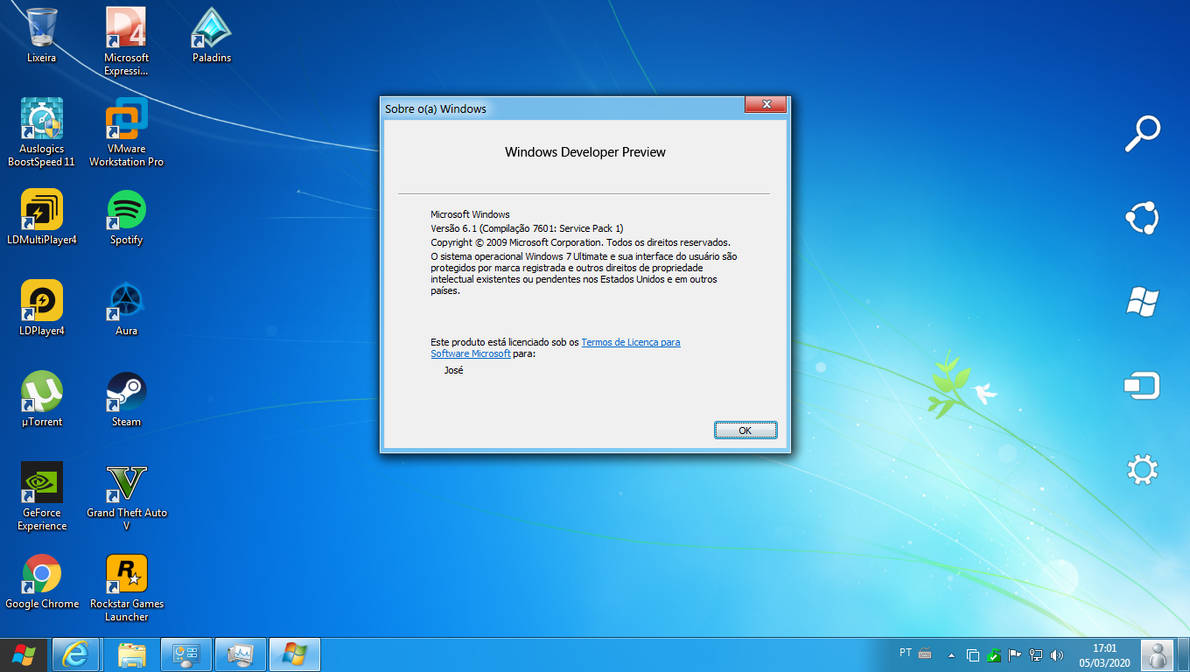The width and height of the screenshot is (1190, 672).
Task: Open the Lixeira recycle bin icon
Action: point(41,35)
